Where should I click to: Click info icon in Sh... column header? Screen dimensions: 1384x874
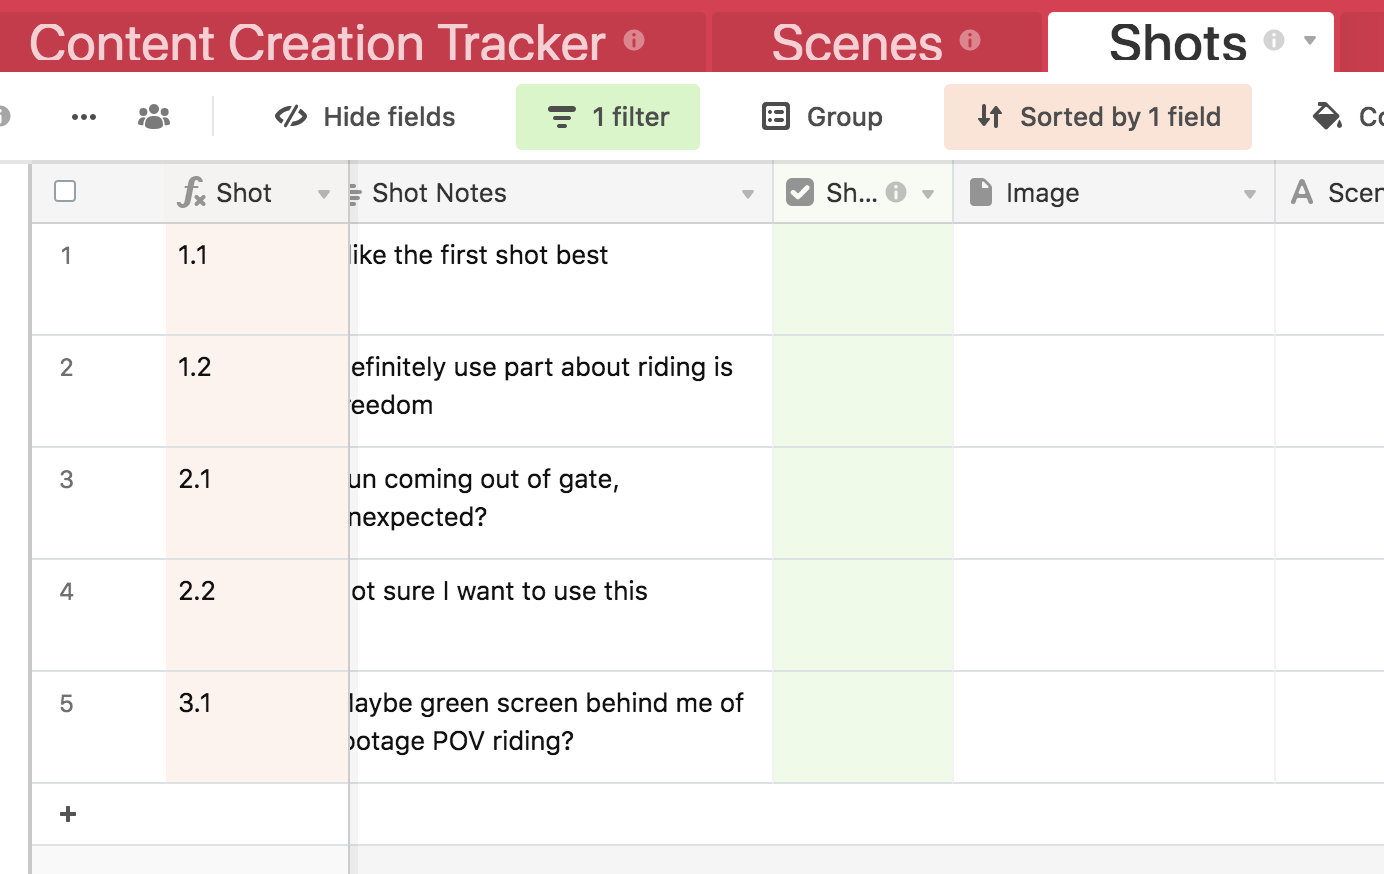click(896, 192)
